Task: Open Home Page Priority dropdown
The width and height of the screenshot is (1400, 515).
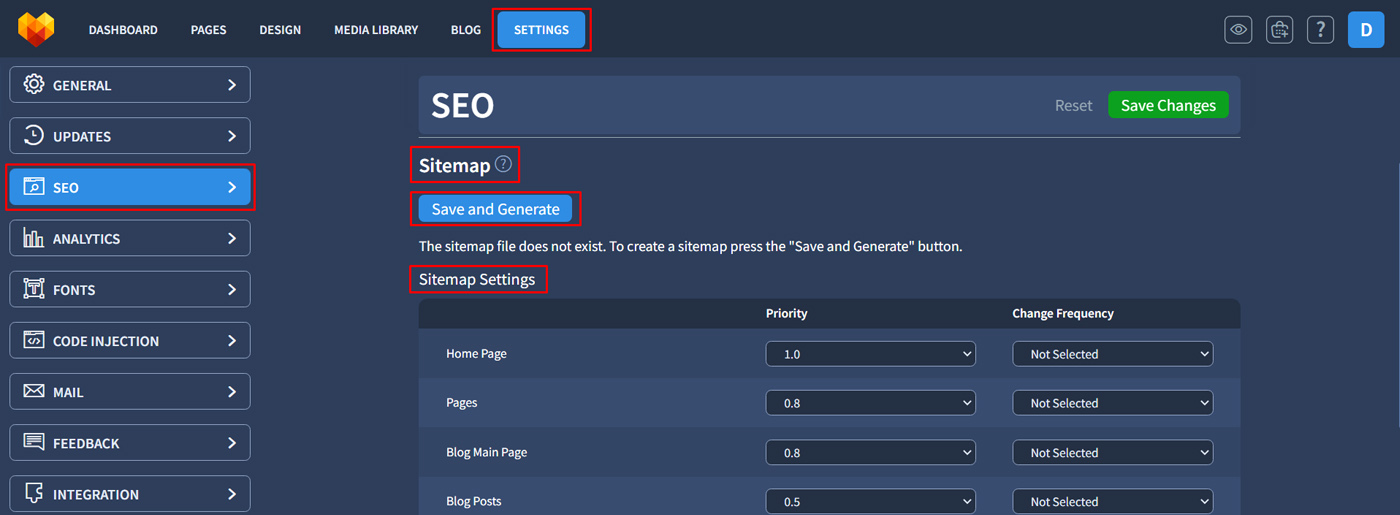Action: coord(870,354)
